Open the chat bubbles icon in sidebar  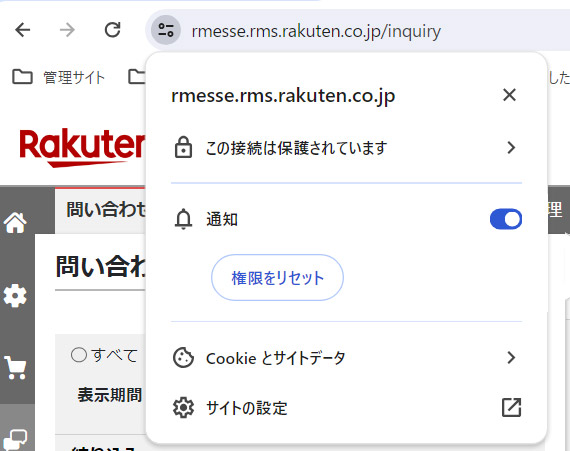(x=16, y=440)
